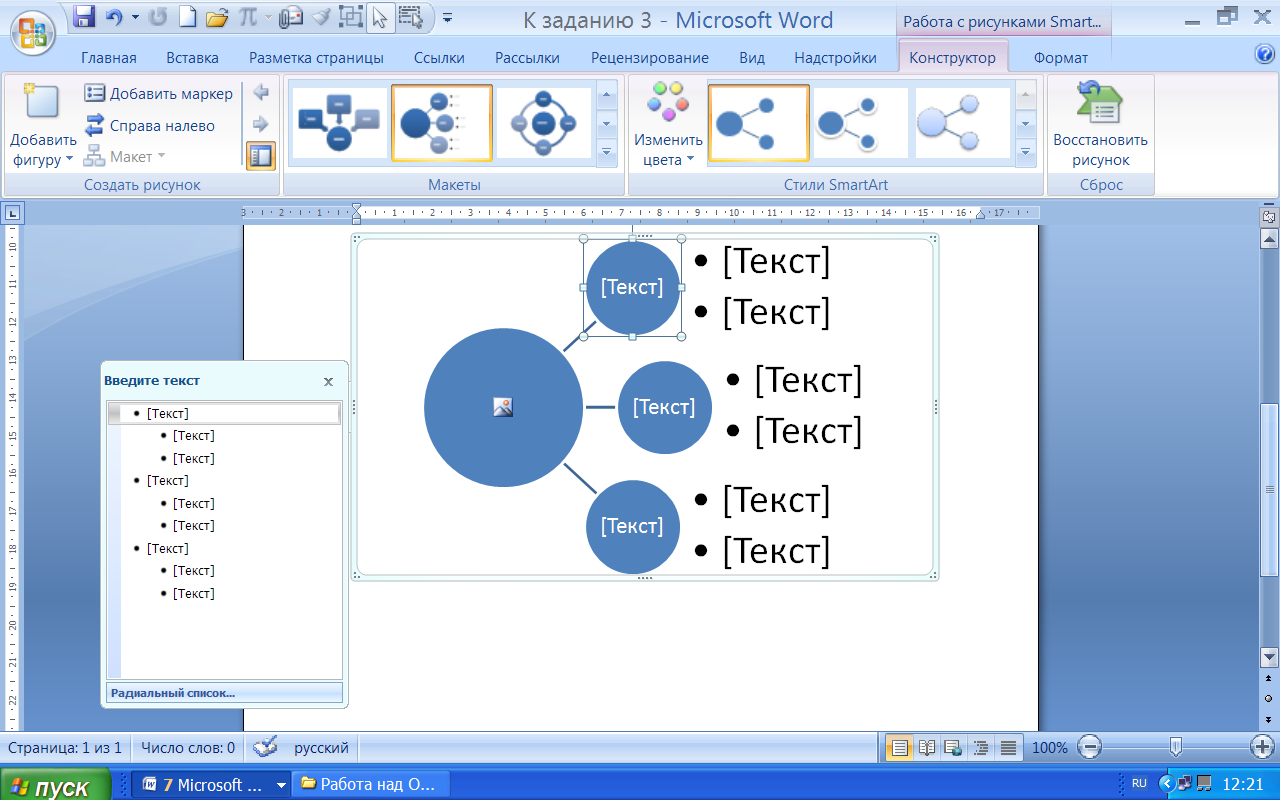Switch to the Вставка tab
This screenshot has width=1280, height=800.
point(192,58)
